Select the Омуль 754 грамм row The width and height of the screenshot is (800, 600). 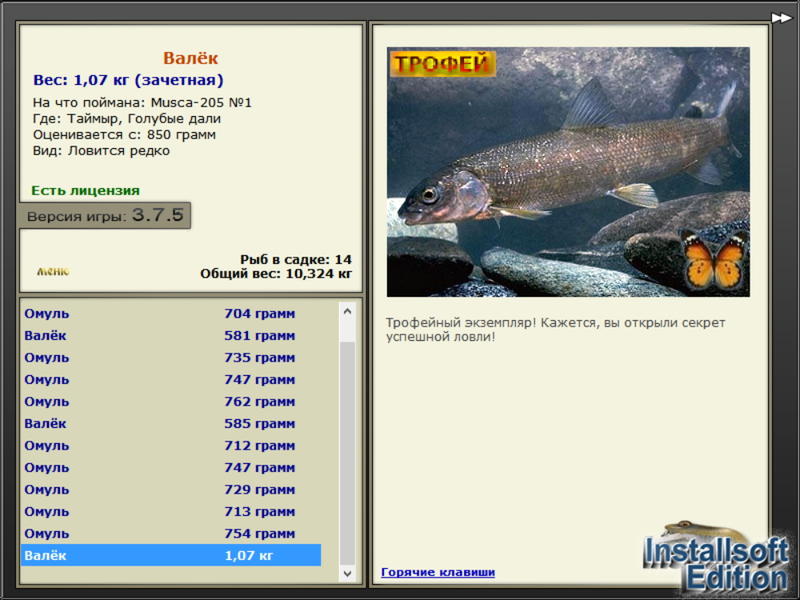[171, 533]
